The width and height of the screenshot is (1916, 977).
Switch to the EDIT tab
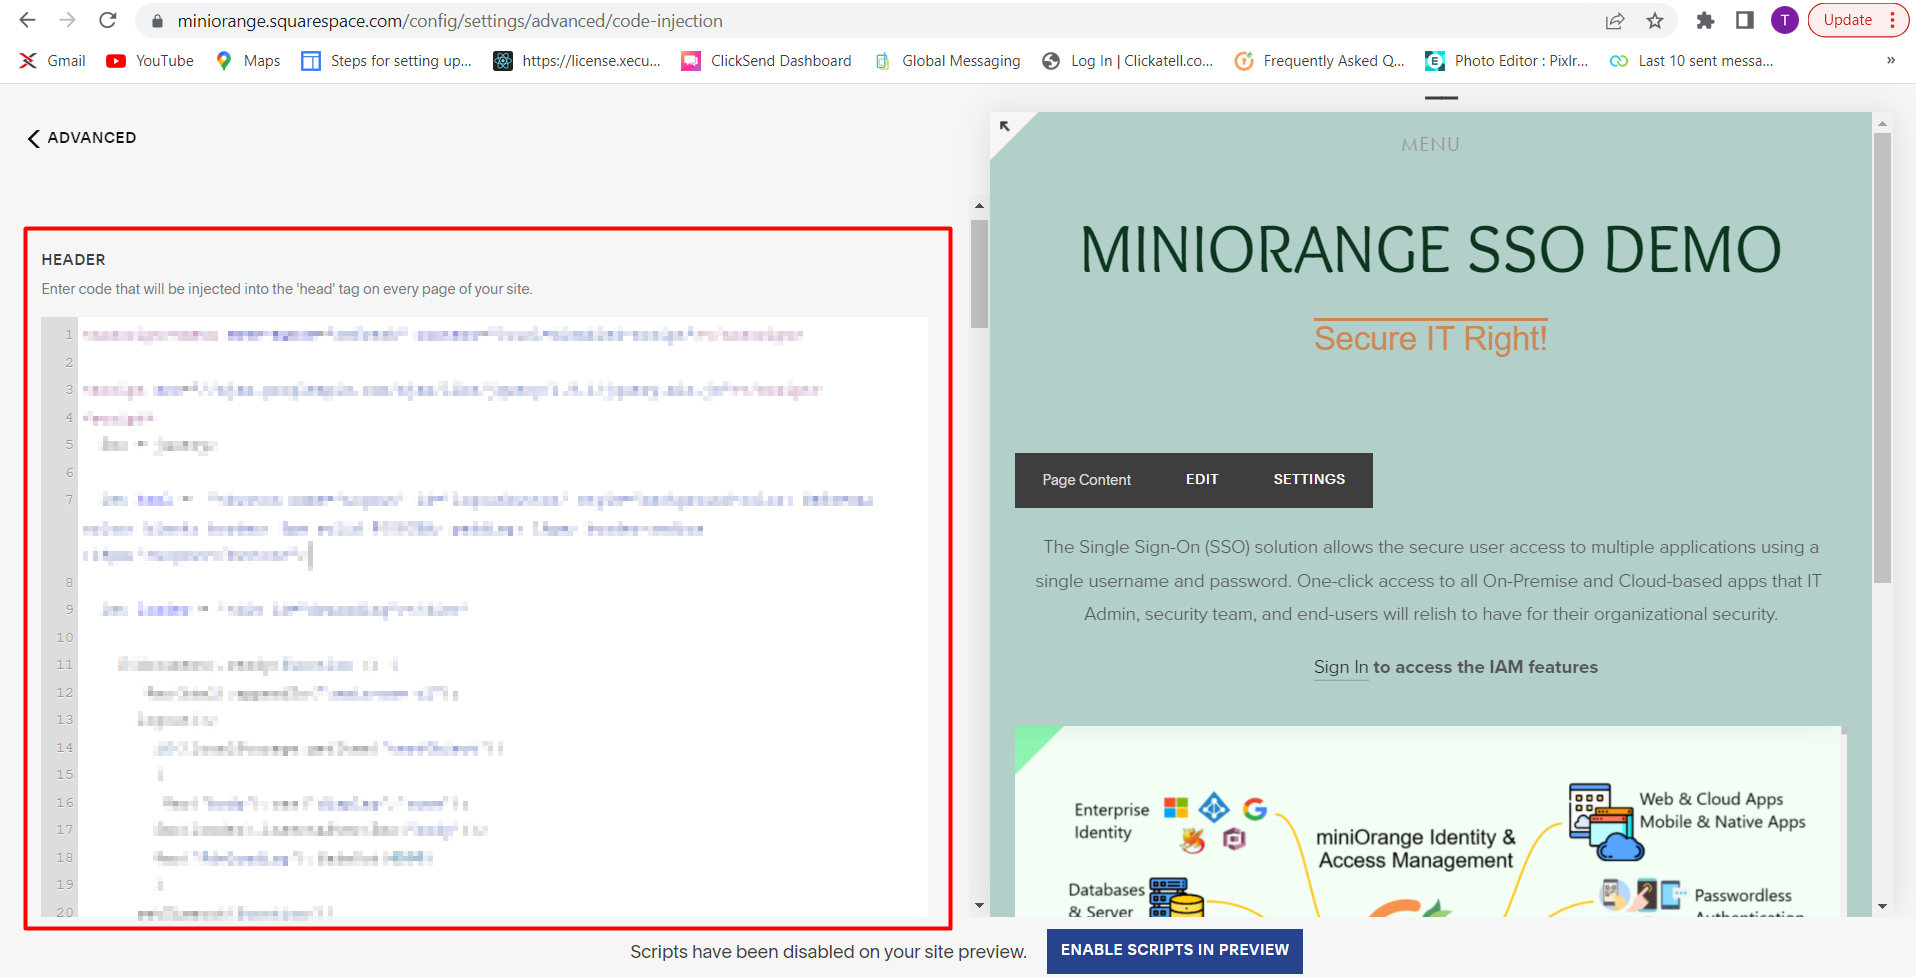click(x=1201, y=479)
